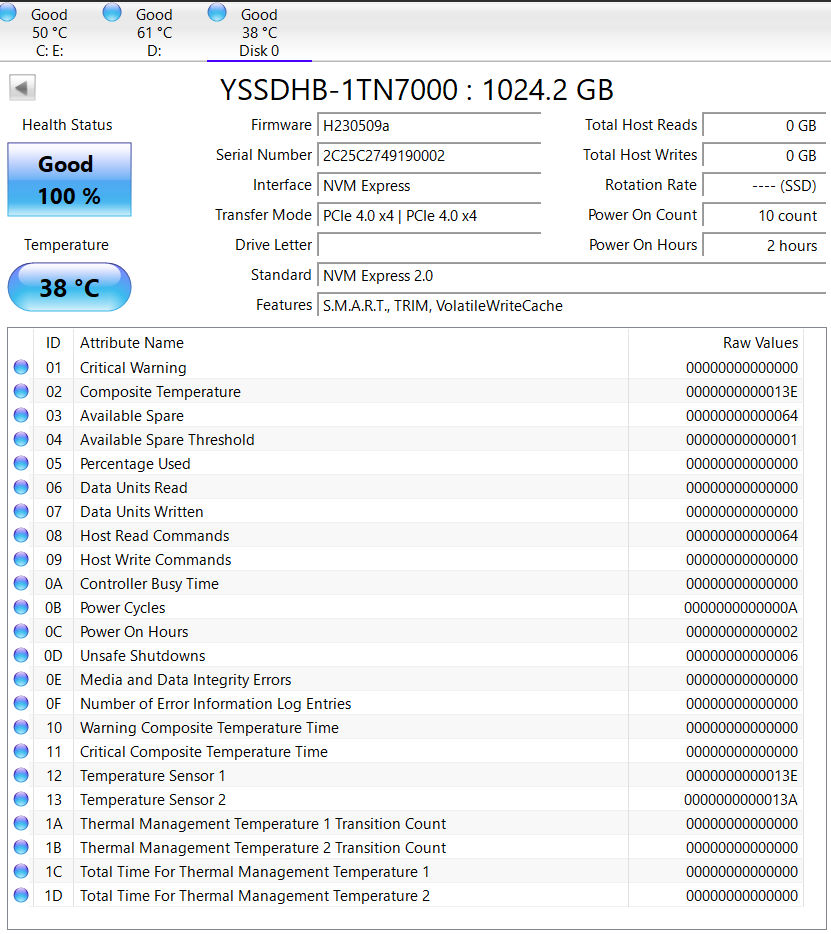Select the Firmware value H230509a
This screenshot has width=831, height=934.
click(429, 126)
